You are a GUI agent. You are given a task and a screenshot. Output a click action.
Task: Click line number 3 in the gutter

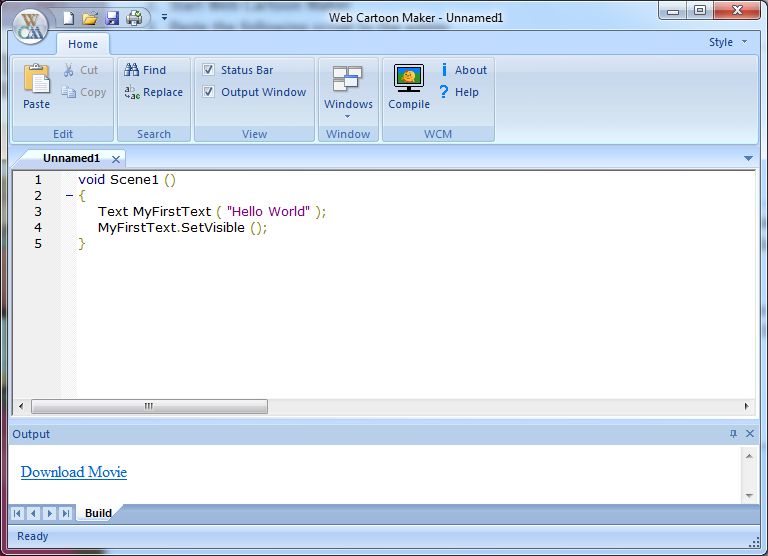tap(38, 212)
